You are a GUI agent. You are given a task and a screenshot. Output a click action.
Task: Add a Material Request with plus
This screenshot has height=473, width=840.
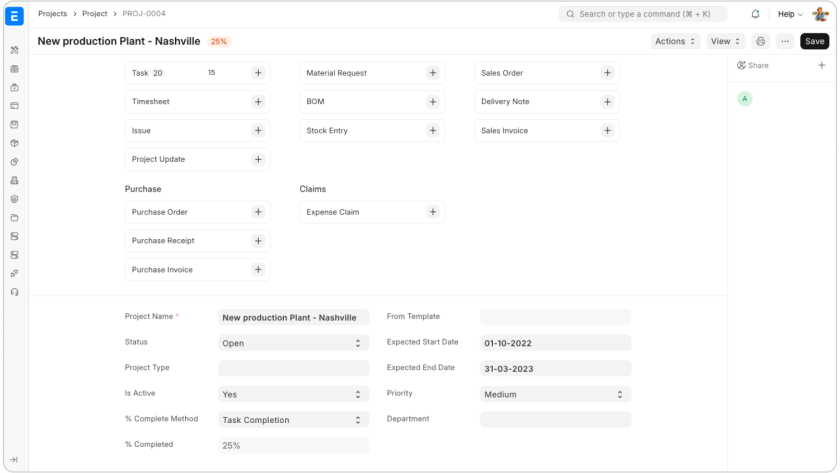pyautogui.click(x=432, y=73)
